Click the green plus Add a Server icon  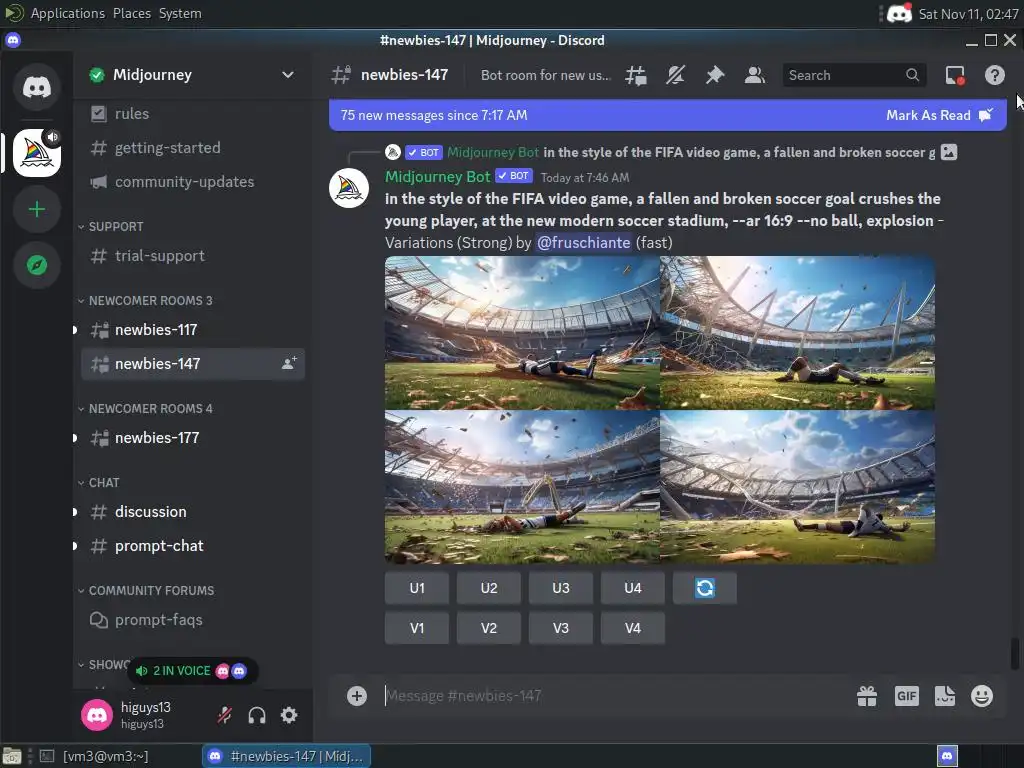(37, 209)
